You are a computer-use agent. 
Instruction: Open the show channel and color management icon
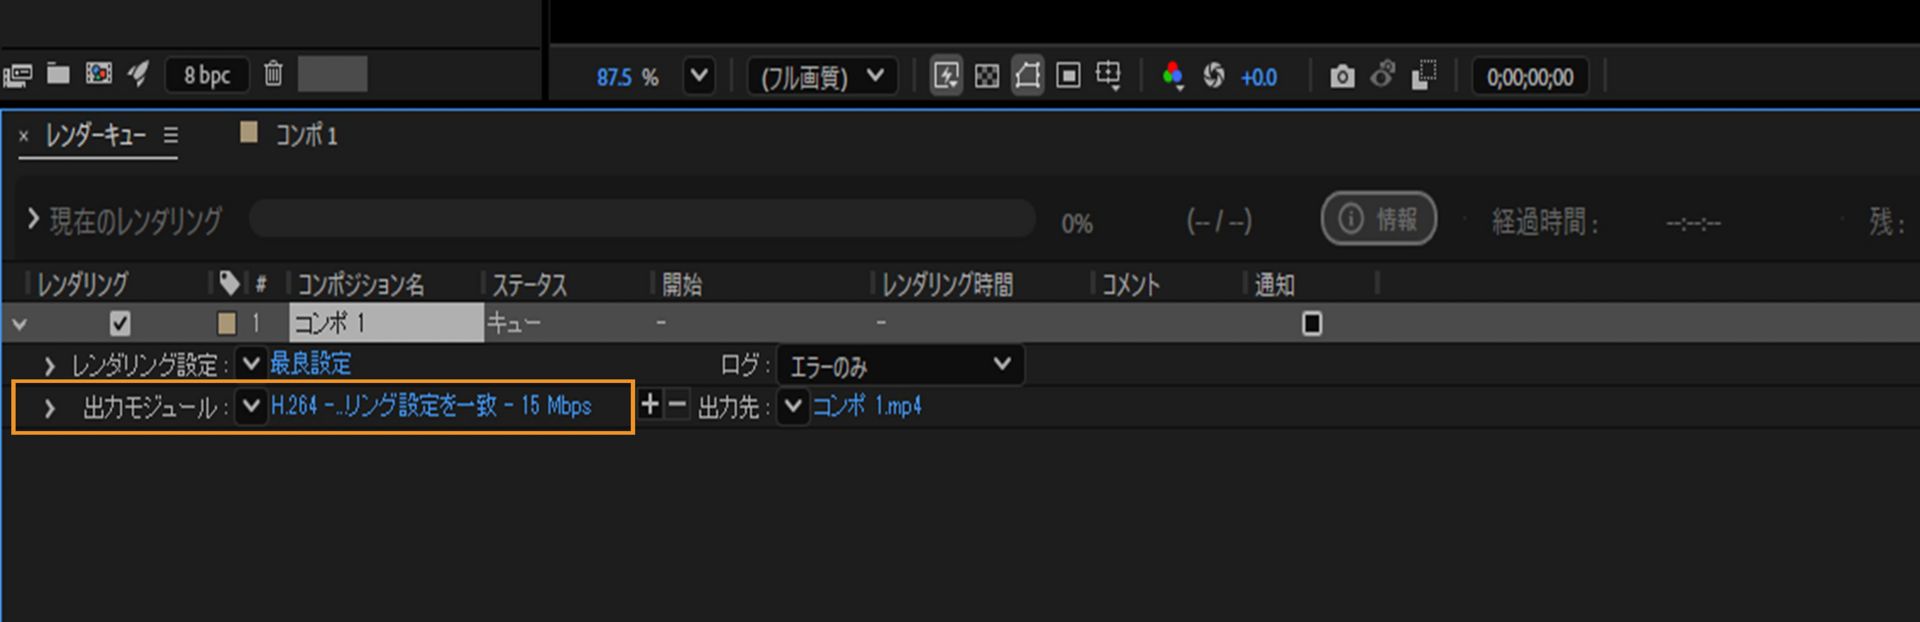pyautogui.click(x=1173, y=76)
